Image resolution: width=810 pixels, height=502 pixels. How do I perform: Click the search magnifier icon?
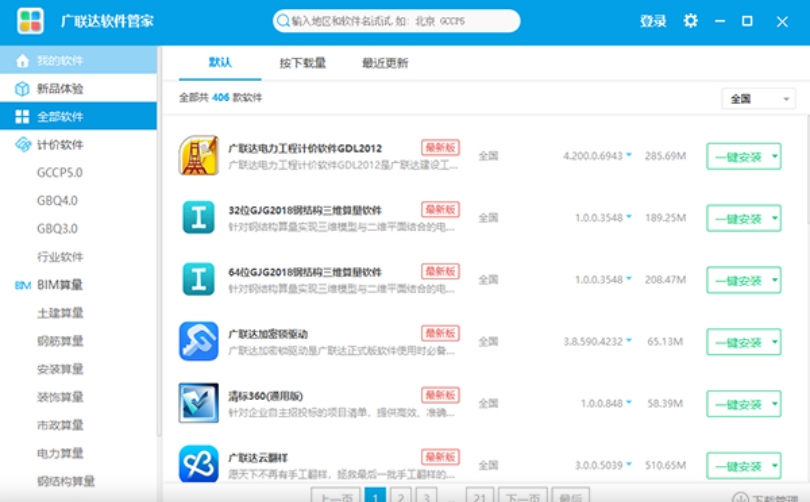click(x=283, y=21)
